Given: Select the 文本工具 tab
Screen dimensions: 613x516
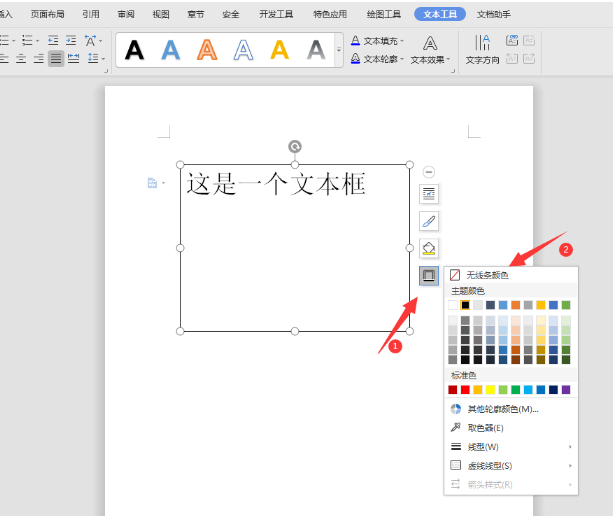Looking at the screenshot, I should point(440,14).
